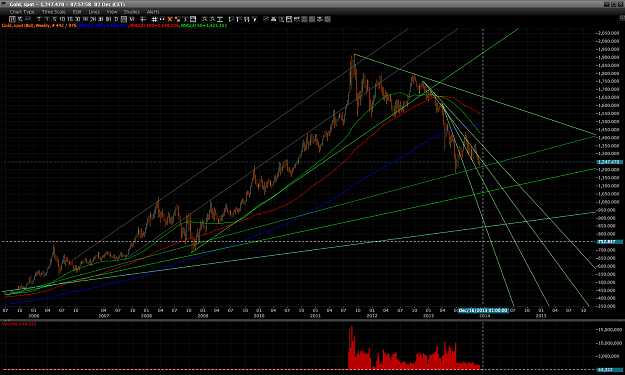Open the Alerts menu
625x375 pixels.
point(153,12)
